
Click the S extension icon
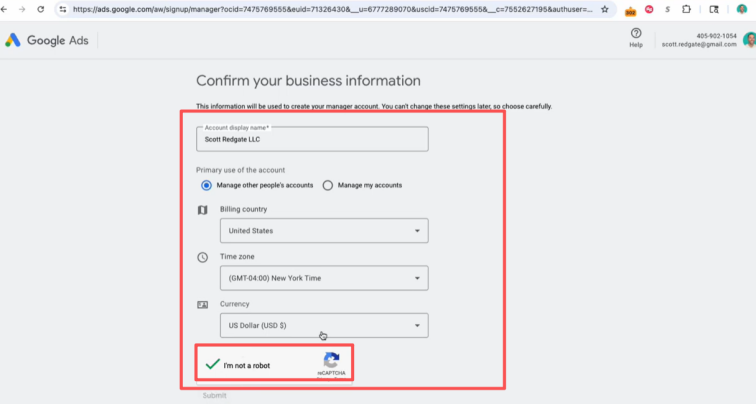(667, 9)
